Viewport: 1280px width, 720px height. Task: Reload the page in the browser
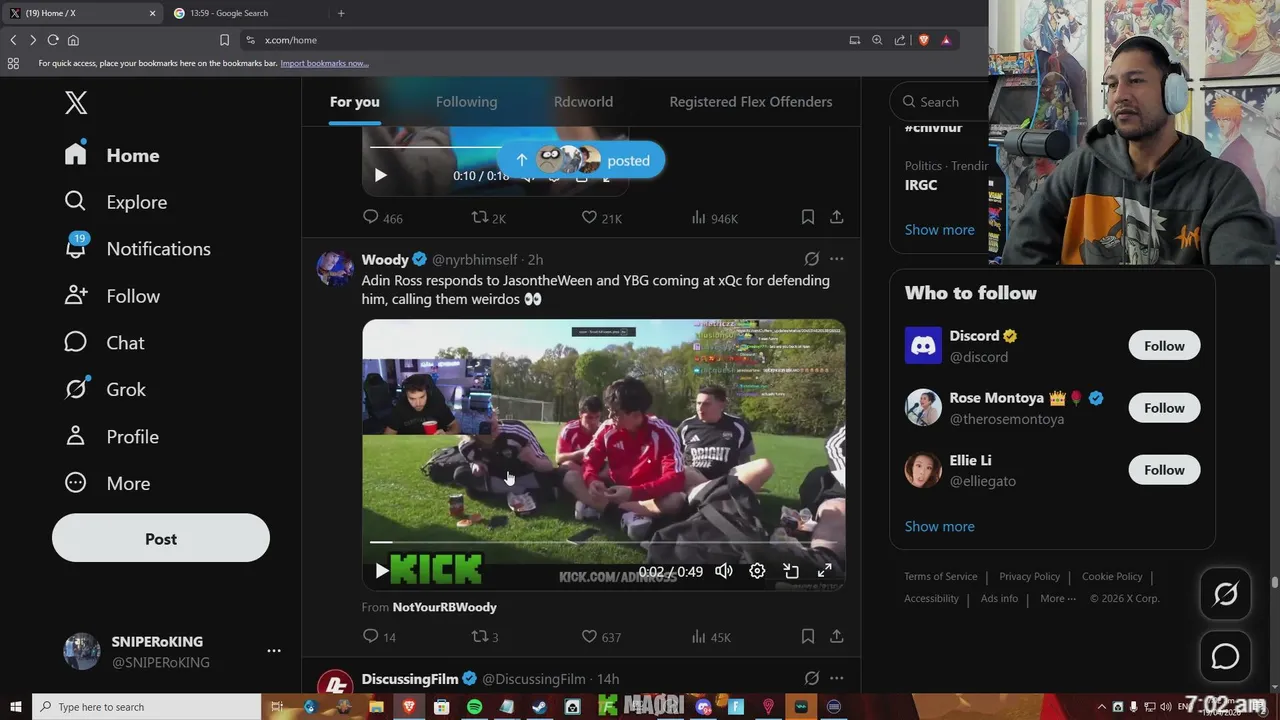(53, 40)
